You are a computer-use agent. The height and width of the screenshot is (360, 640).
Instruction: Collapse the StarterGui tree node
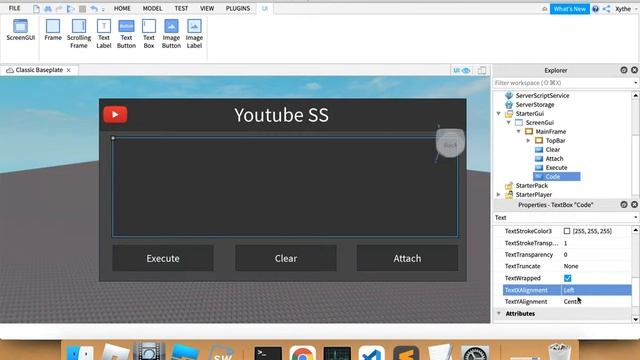click(x=499, y=113)
